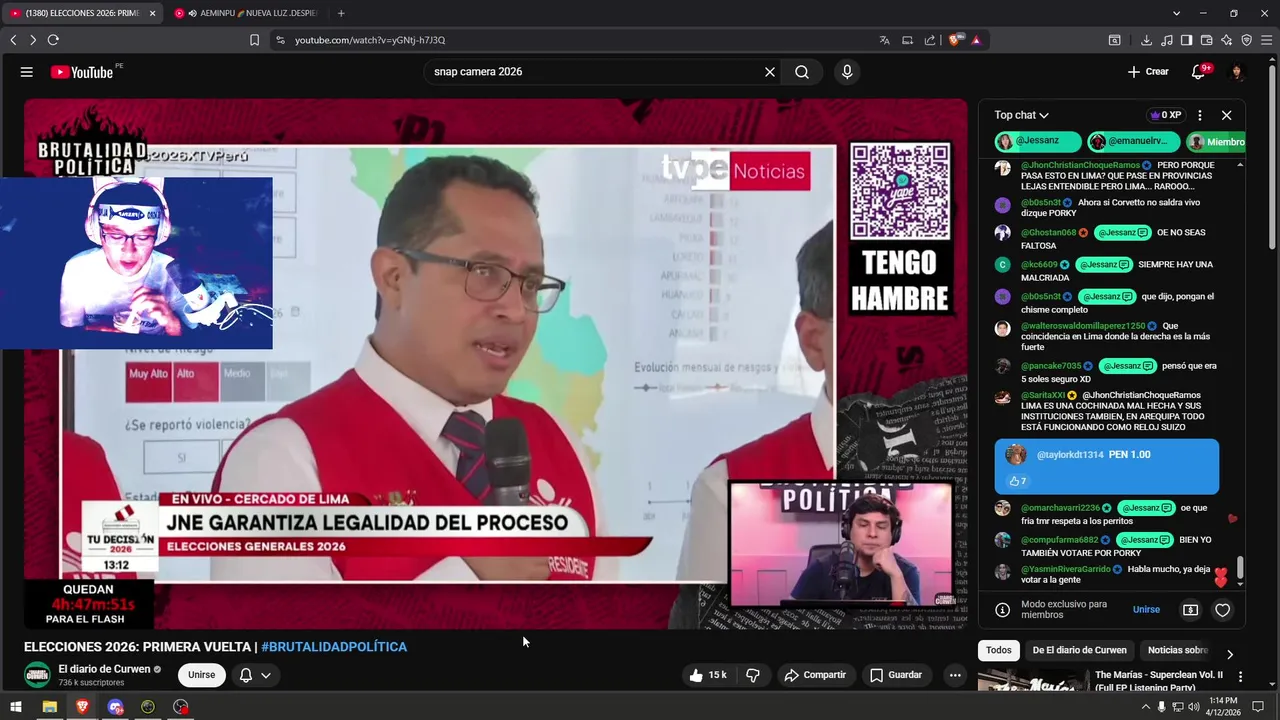Image resolution: width=1280 pixels, height=720 pixels.
Task: Like the video with thumbs up
Action: pyautogui.click(x=707, y=675)
